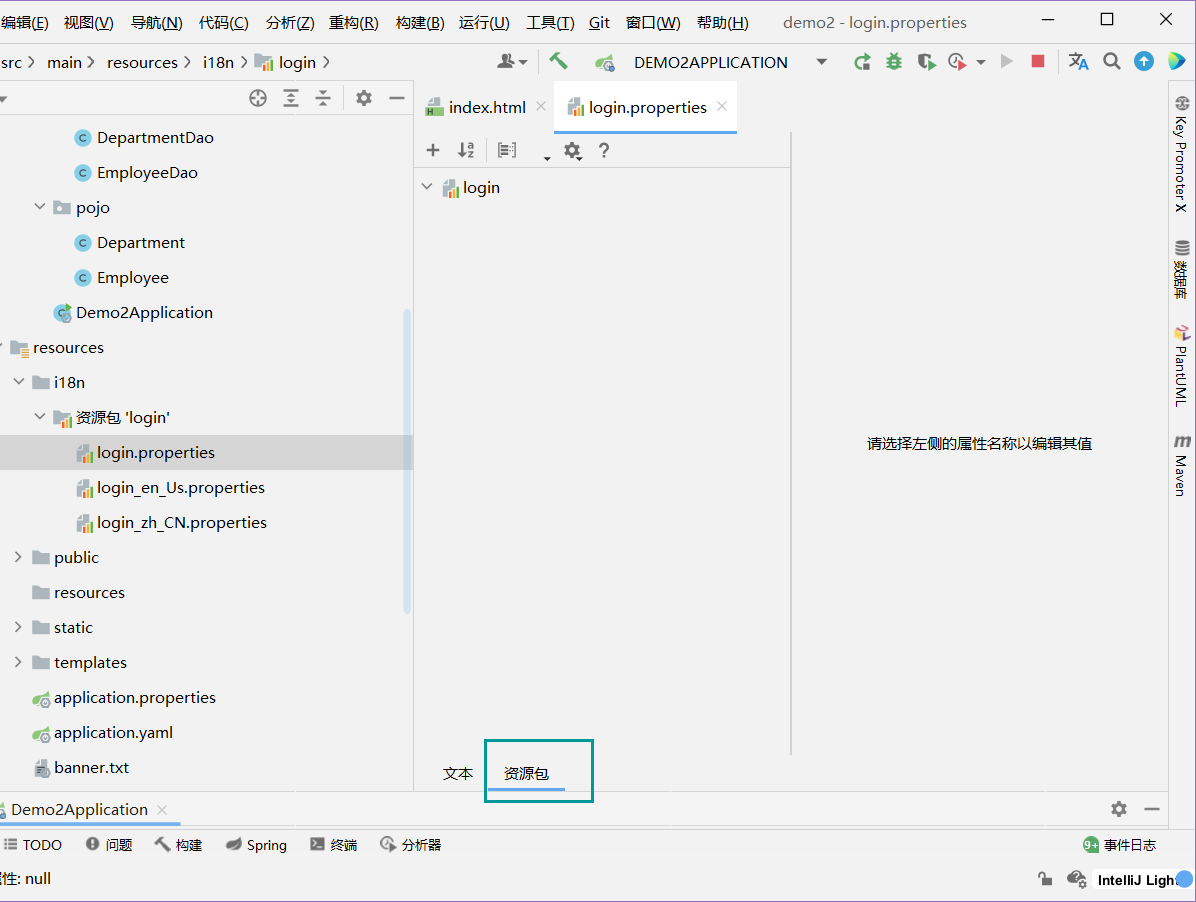Screen dimensions: 1196x902
Task: Add new property plus icon
Action: click(432, 150)
